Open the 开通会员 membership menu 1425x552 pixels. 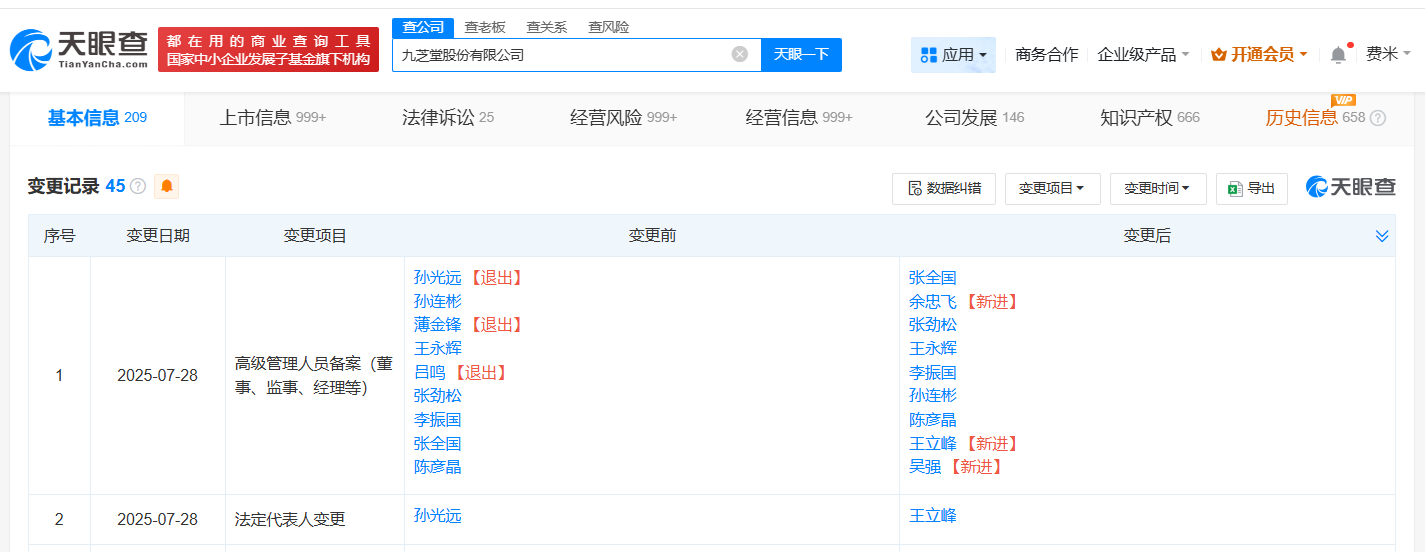(x=1259, y=55)
